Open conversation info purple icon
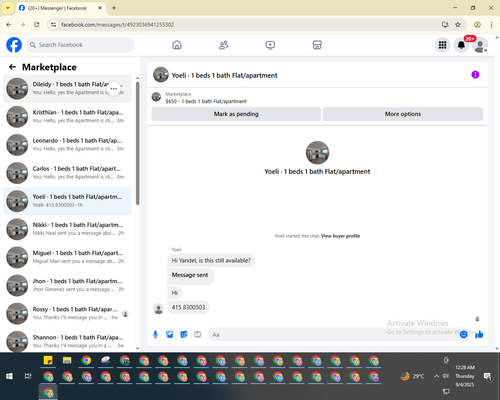500x400 pixels. 475,75
